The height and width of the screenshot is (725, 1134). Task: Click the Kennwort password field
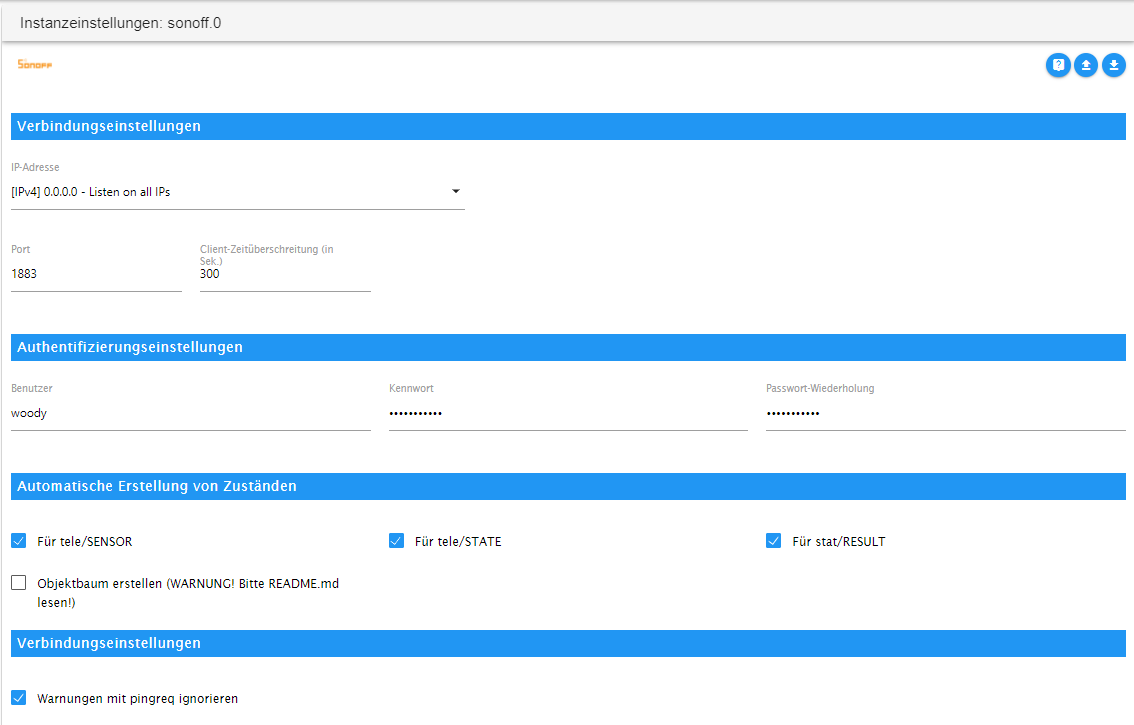point(568,413)
